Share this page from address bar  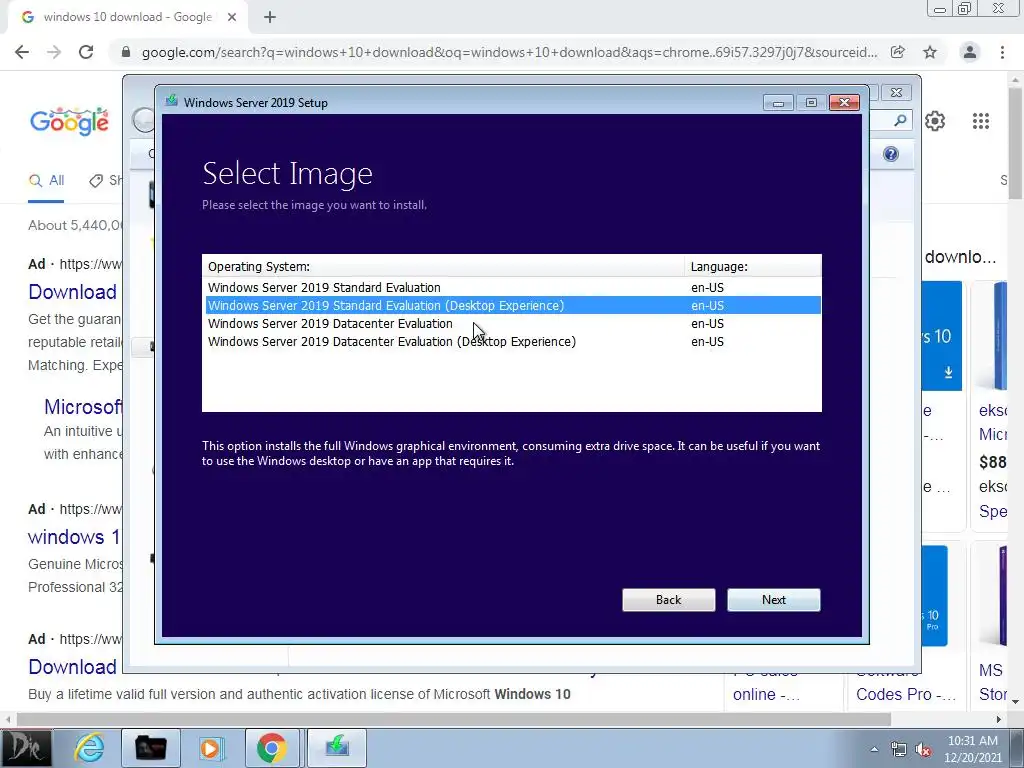pyautogui.click(x=898, y=52)
